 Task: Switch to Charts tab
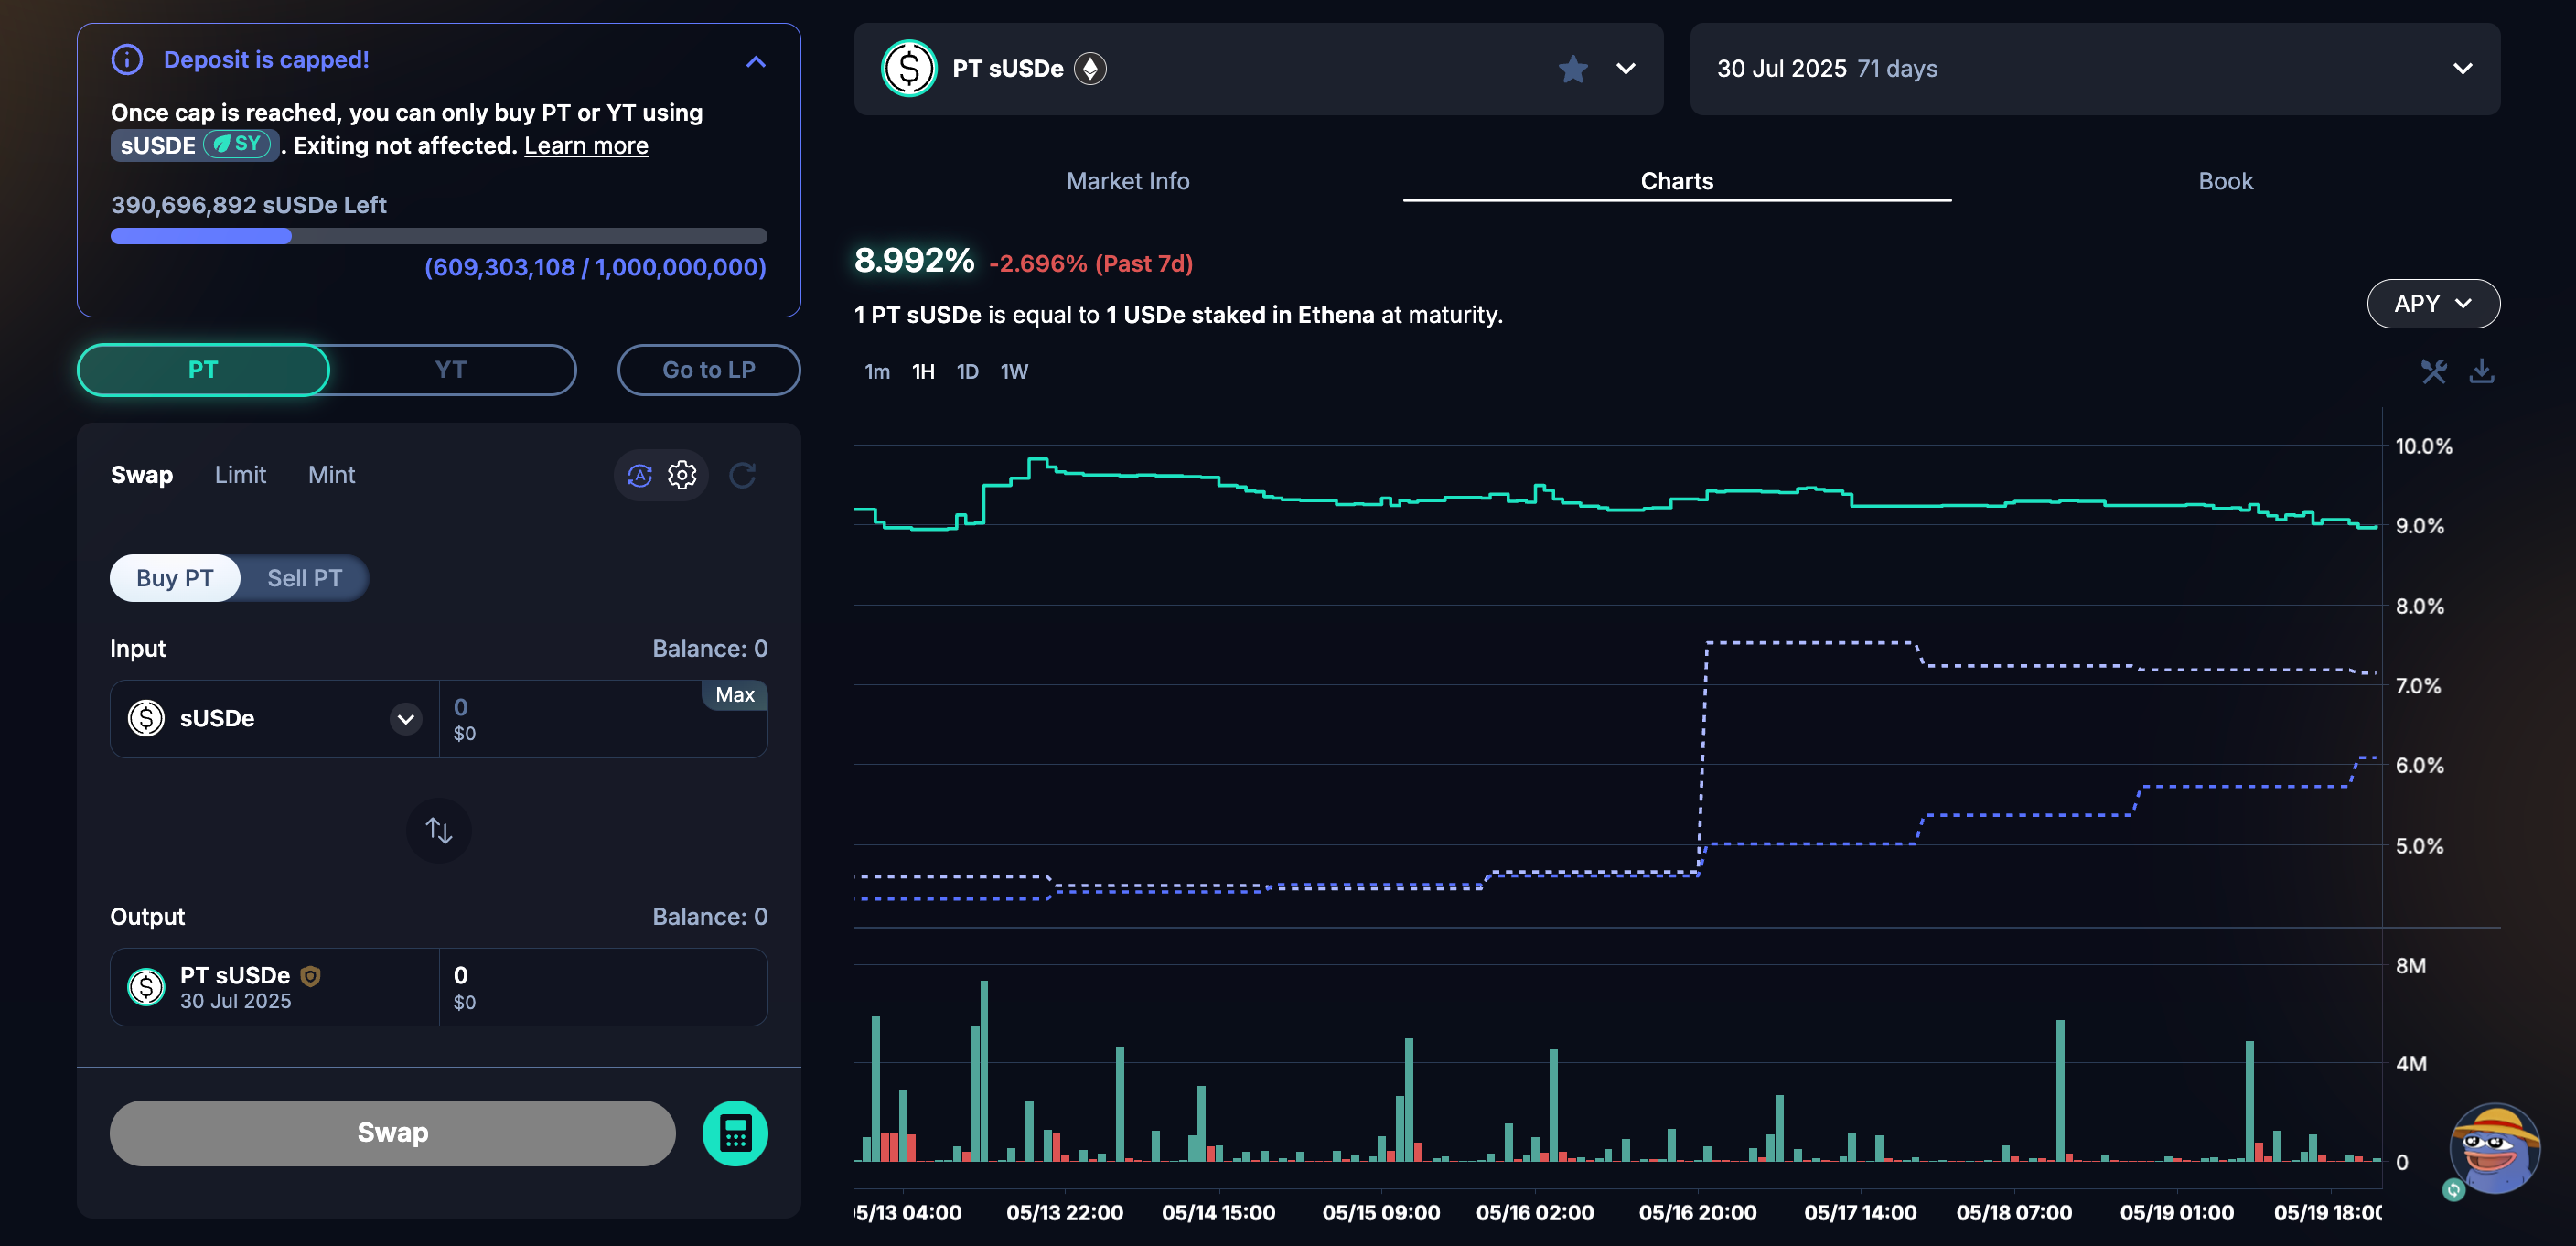[1677, 181]
